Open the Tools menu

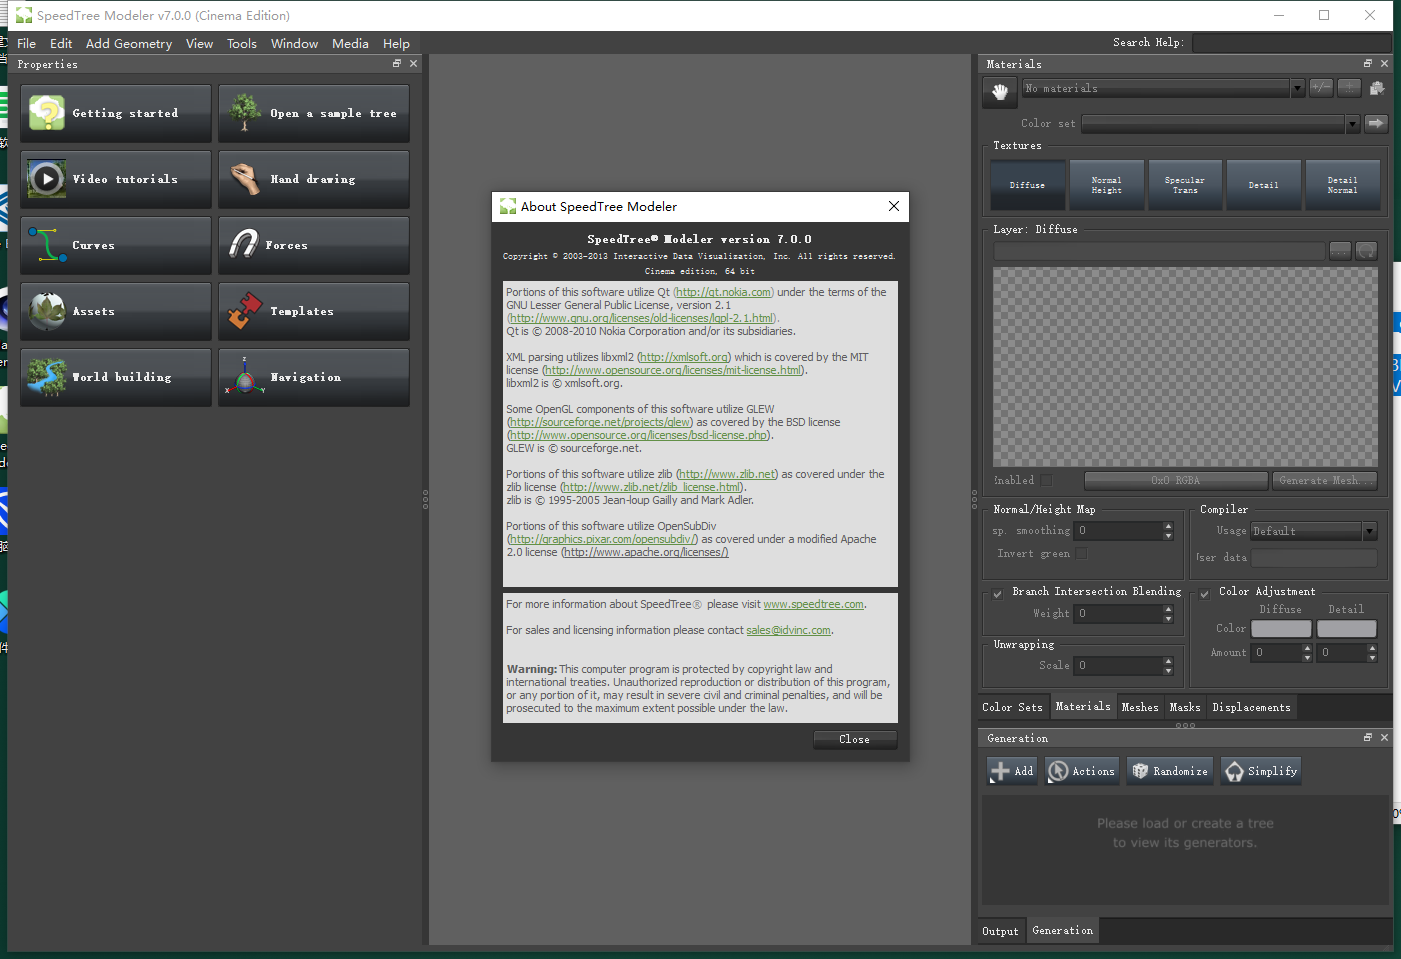[x=242, y=43]
